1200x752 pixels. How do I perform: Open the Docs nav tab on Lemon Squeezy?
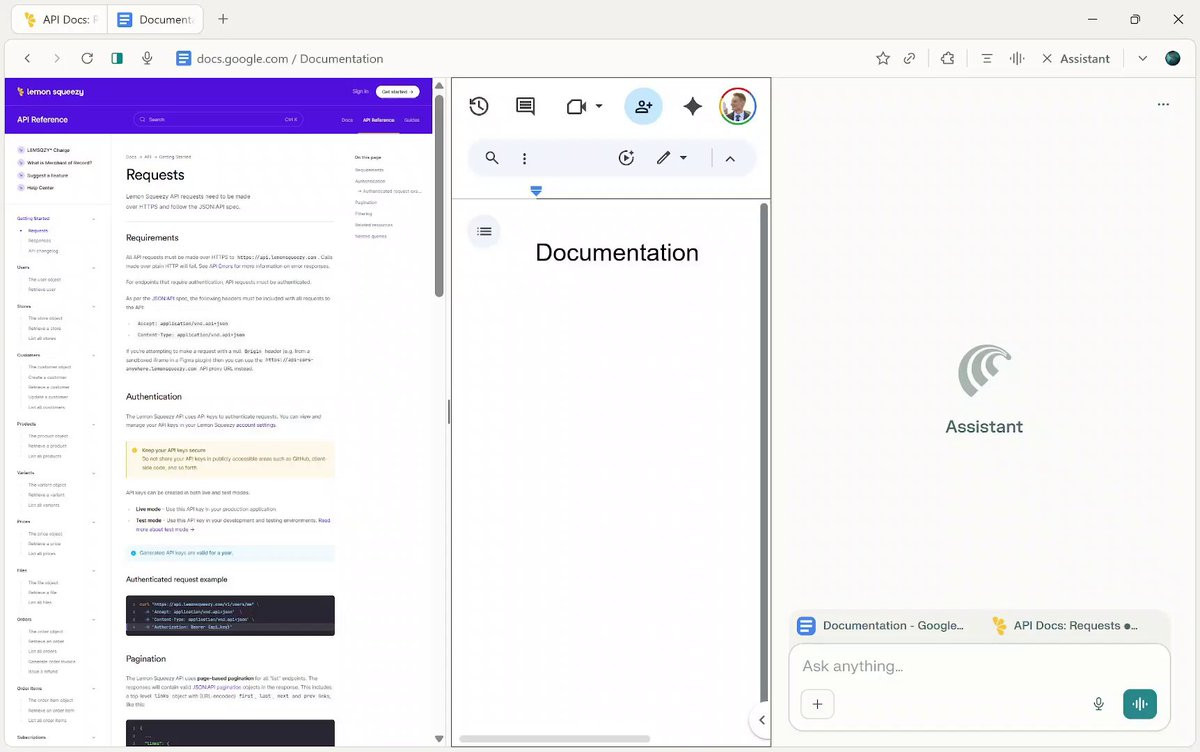click(x=347, y=120)
